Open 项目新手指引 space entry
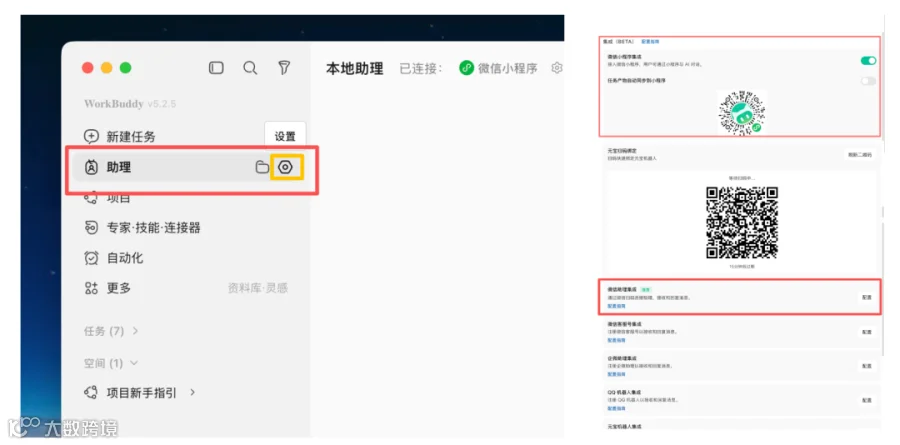 click(142, 393)
